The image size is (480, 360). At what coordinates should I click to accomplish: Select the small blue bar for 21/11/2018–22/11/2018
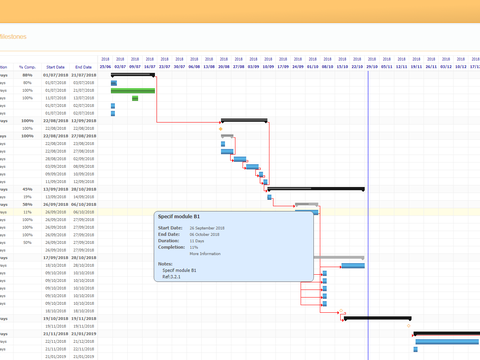tap(415, 349)
